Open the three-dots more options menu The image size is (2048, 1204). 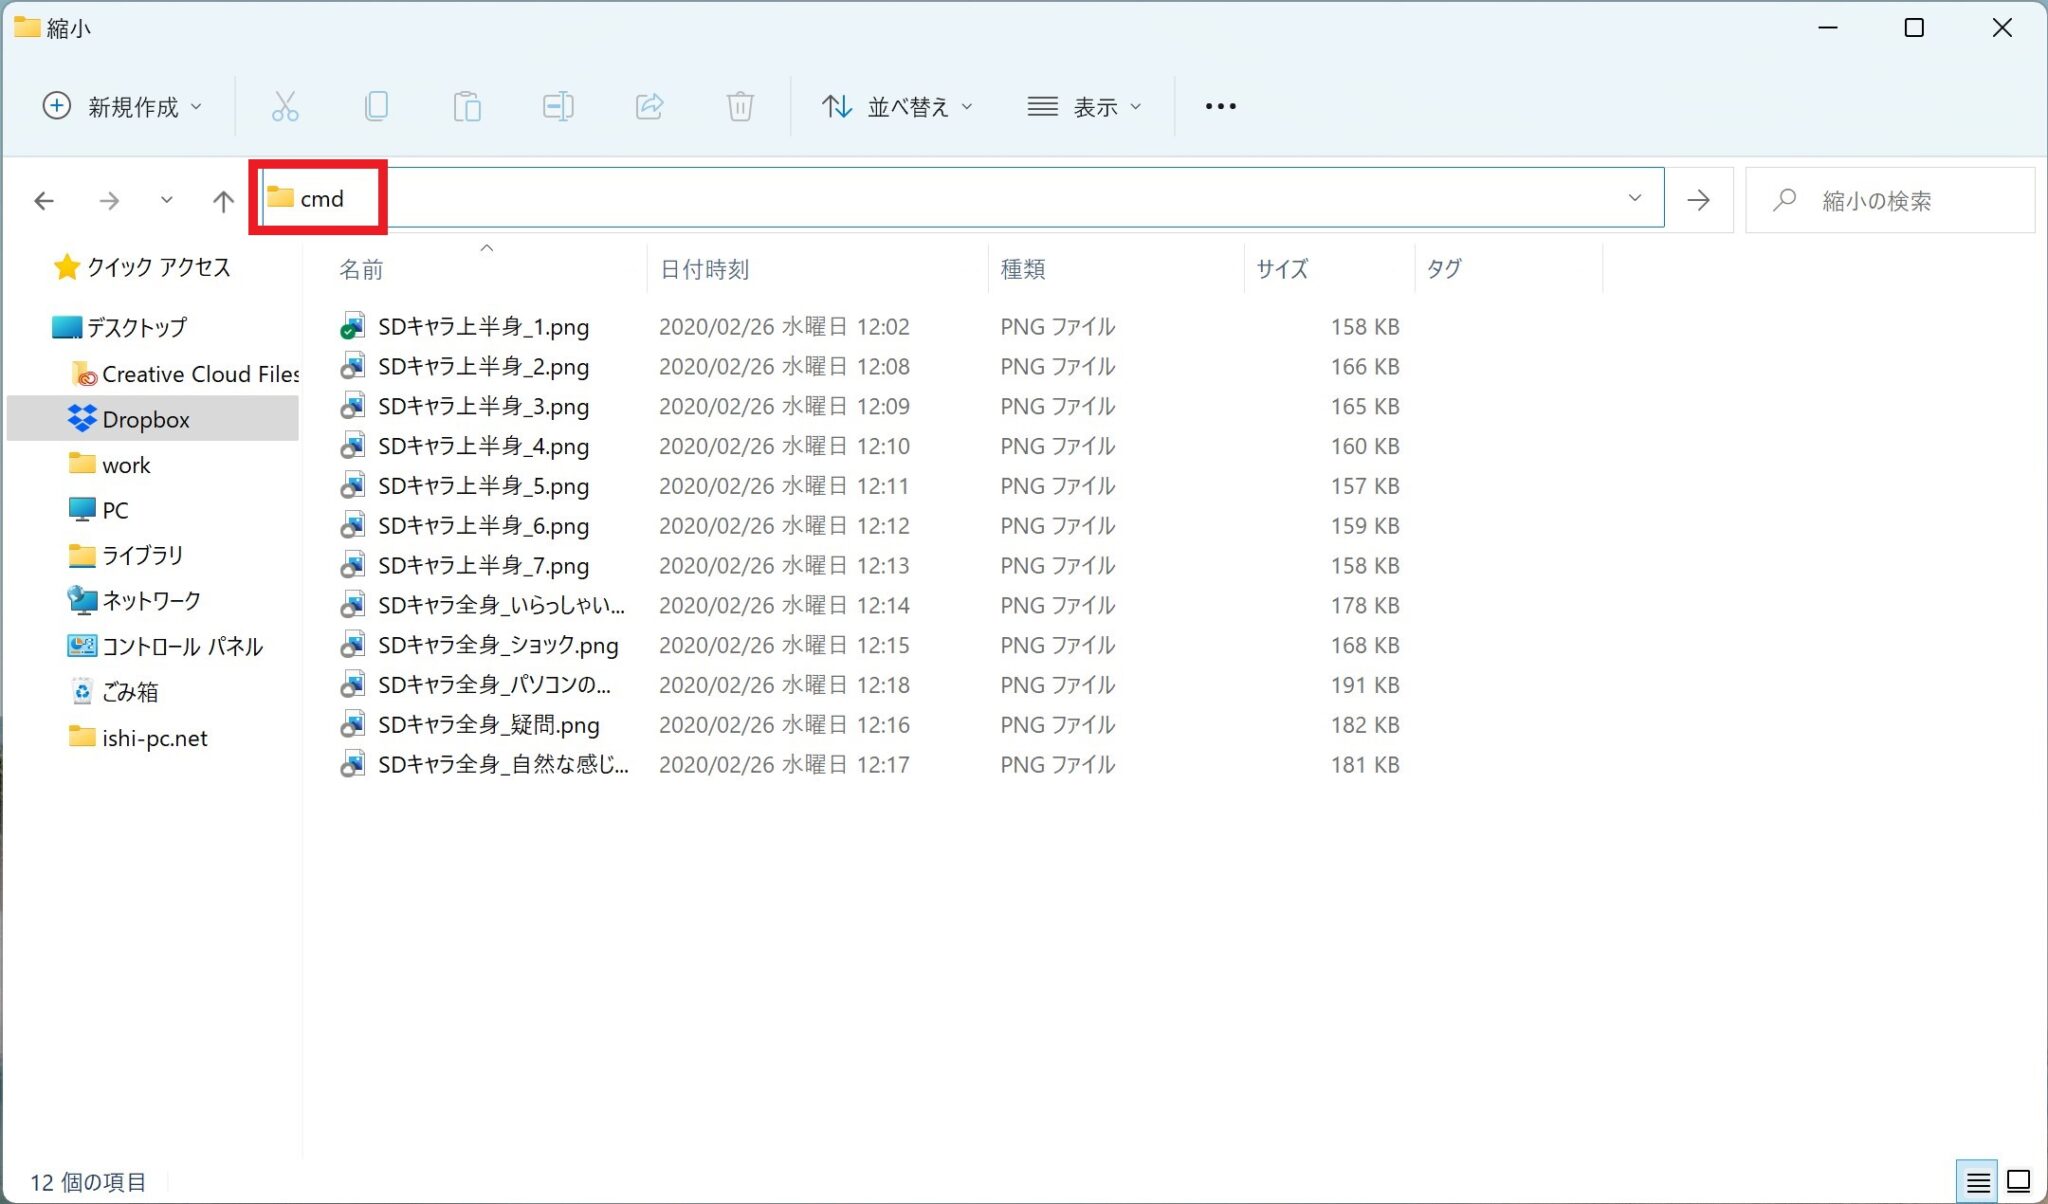coord(1220,106)
